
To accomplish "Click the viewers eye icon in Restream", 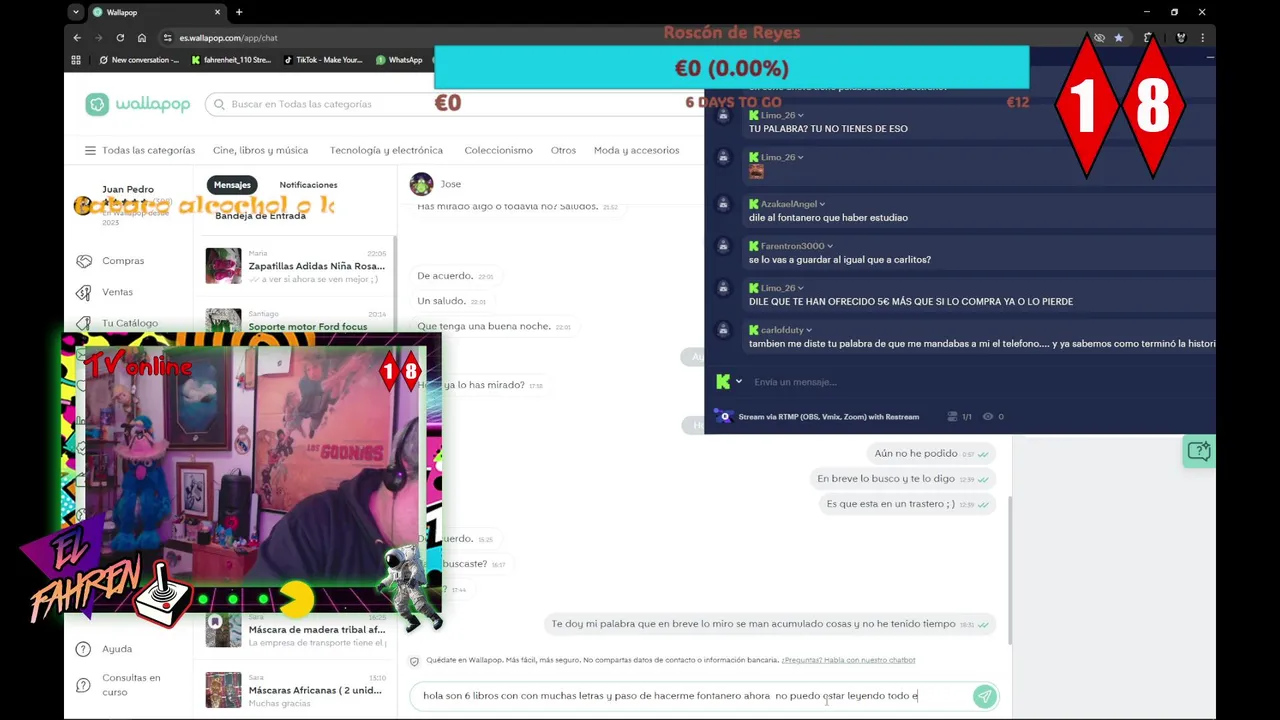I will tap(988, 417).
